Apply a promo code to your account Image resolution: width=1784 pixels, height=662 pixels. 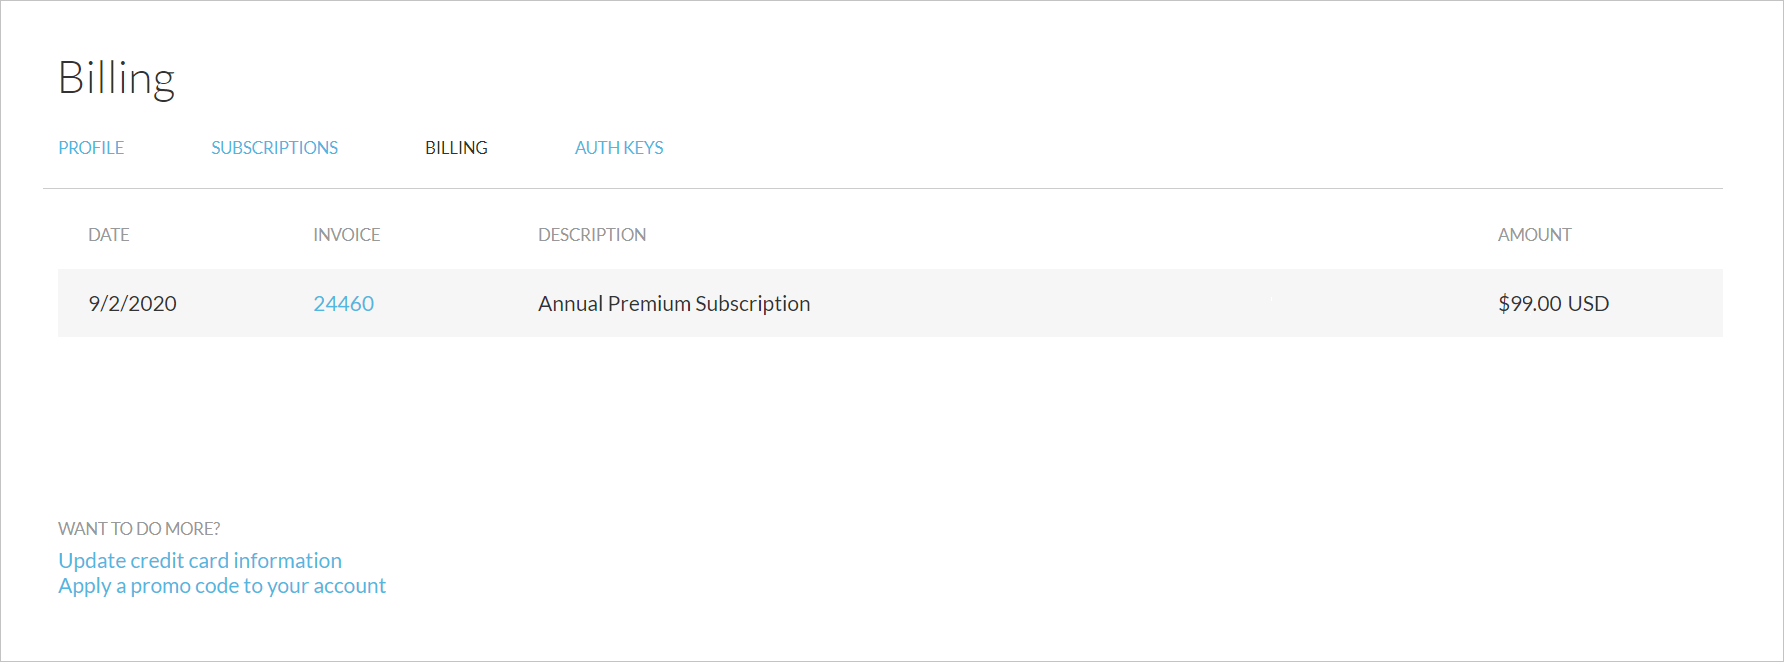pyautogui.click(x=222, y=586)
